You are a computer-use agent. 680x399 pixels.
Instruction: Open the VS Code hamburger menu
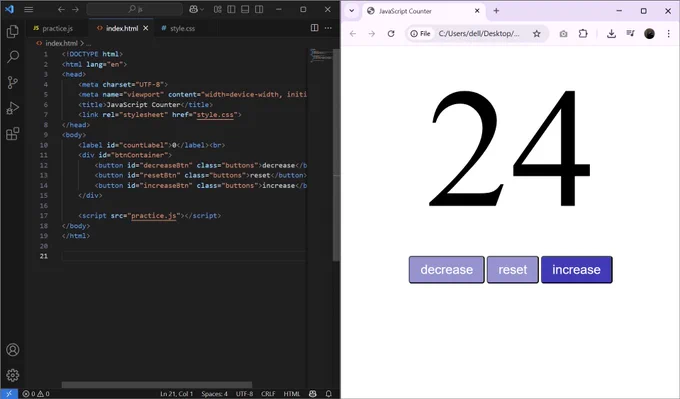pos(29,9)
